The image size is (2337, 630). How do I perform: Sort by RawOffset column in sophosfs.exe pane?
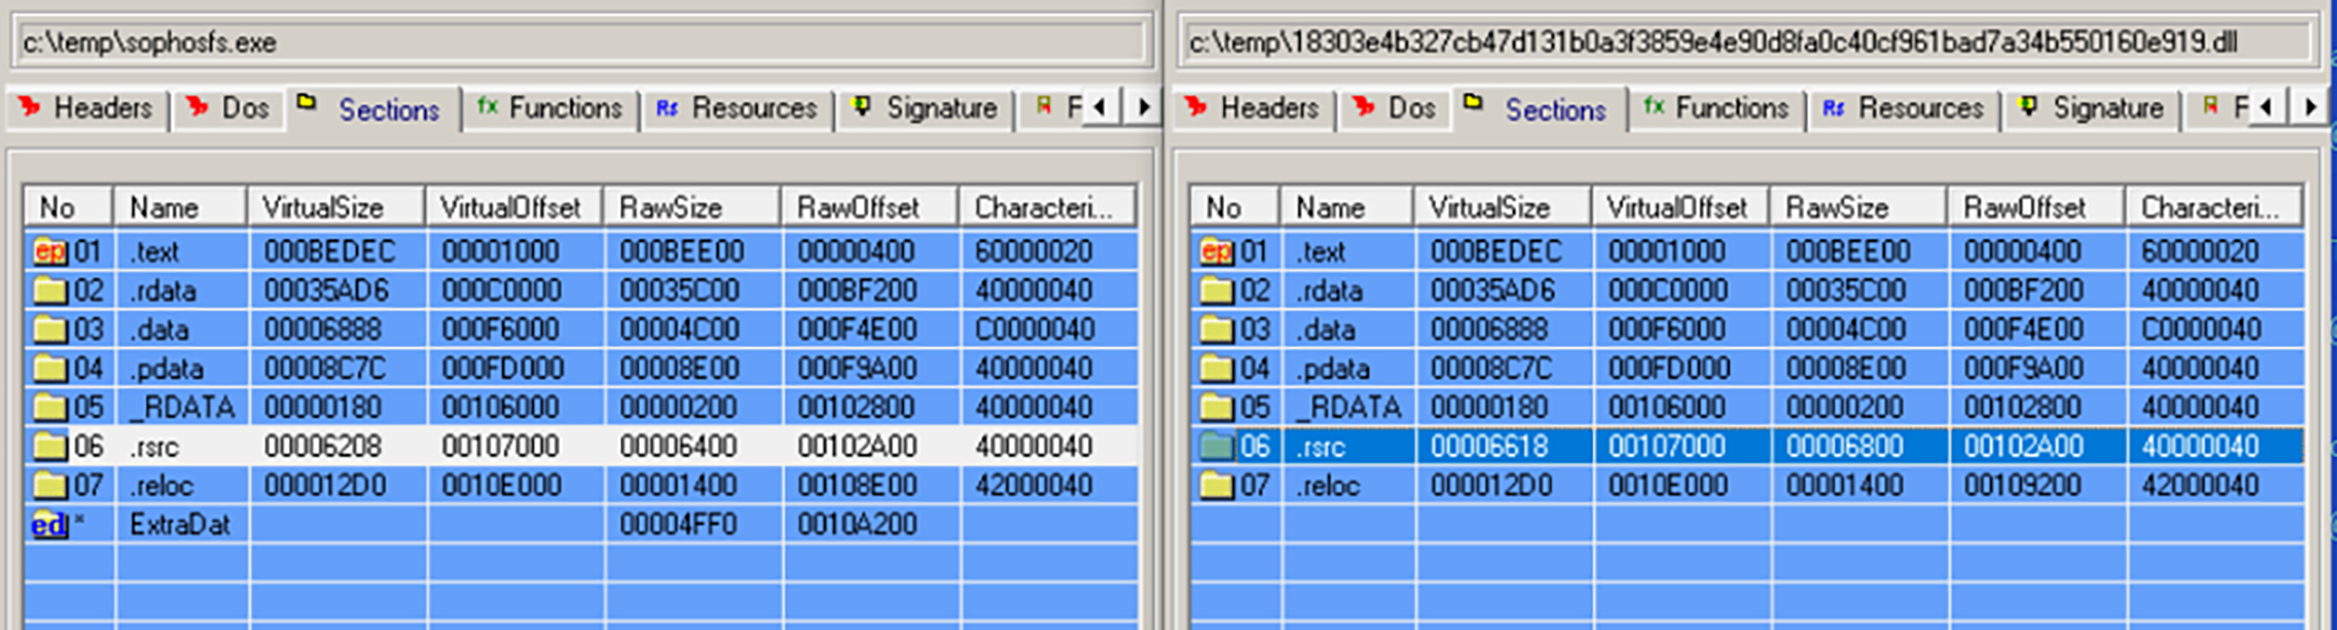[870, 207]
